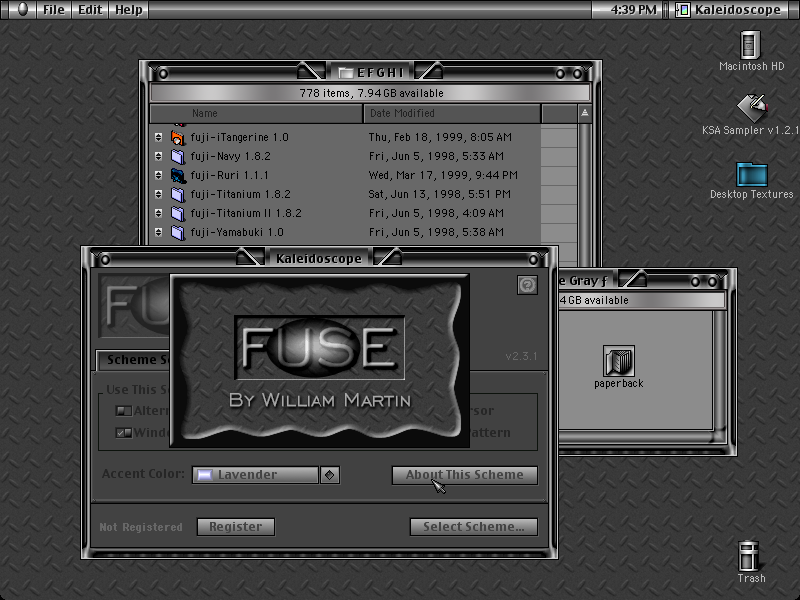Select the Desktop Textures folder icon
The width and height of the screenshot is (800, 600).
(752, 174)
